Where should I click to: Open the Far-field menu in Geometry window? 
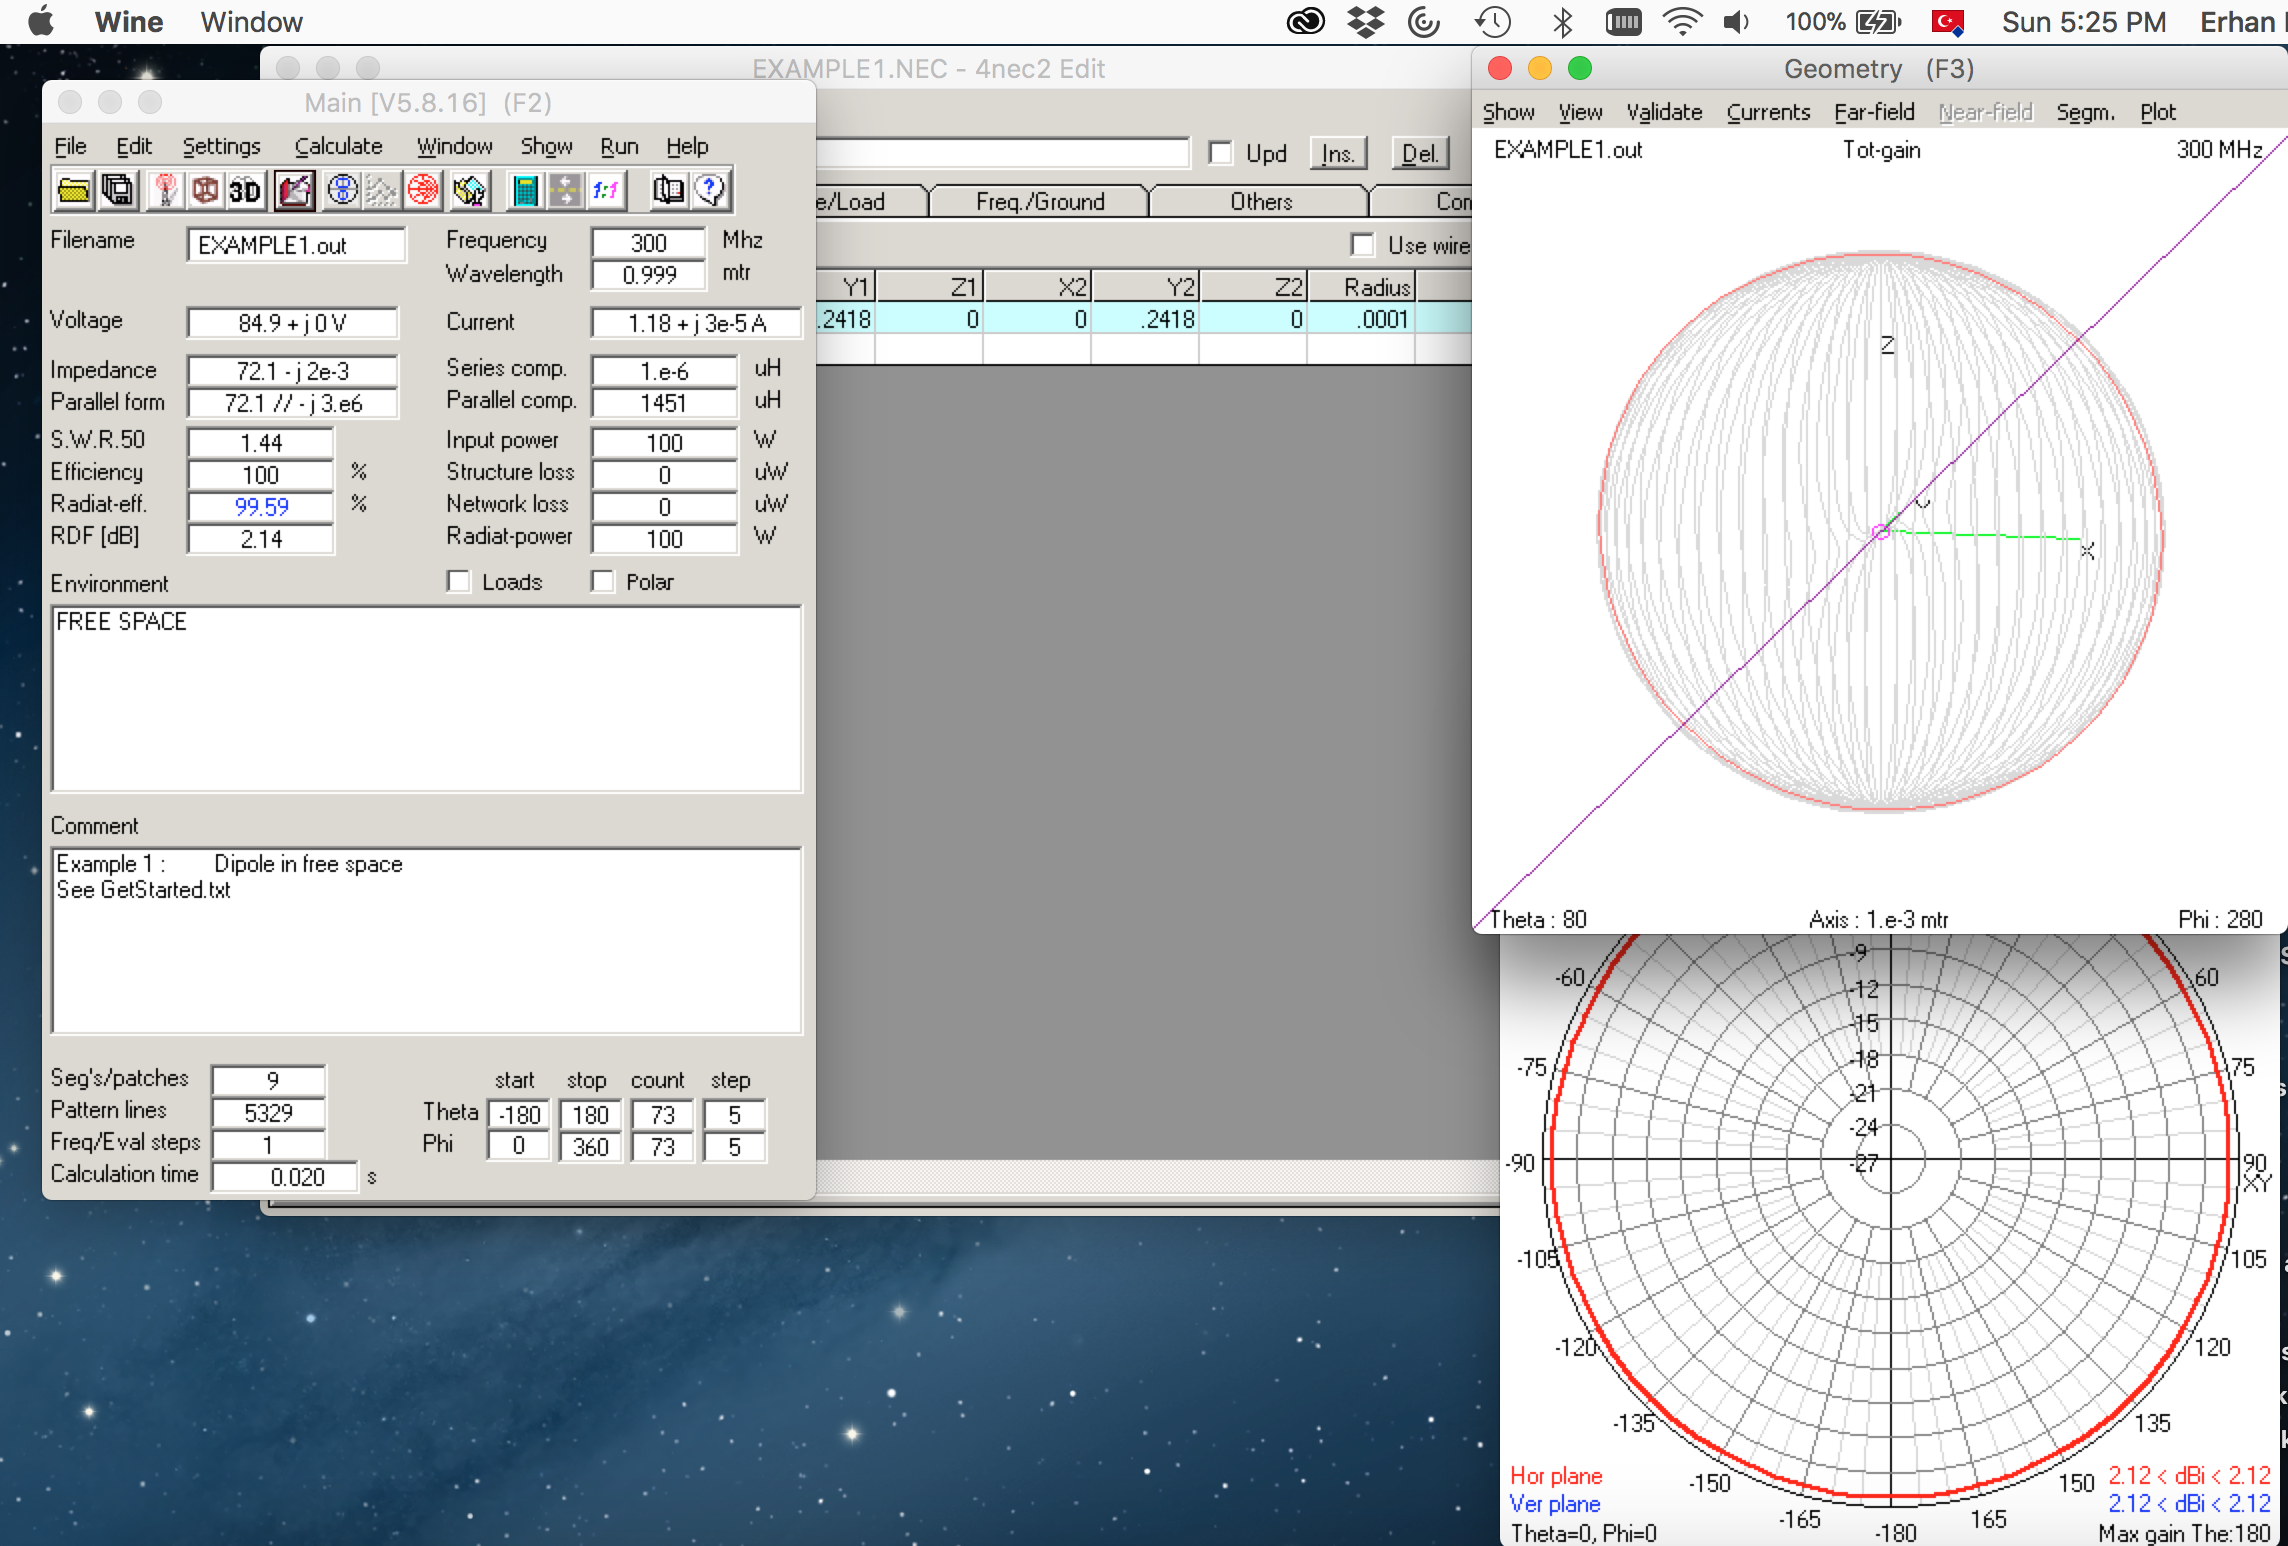pyautogui.click(x=1873, y=112)
